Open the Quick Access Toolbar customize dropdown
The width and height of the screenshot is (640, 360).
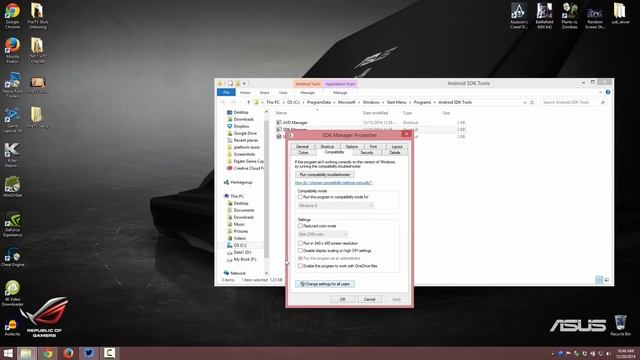point(244,83)
